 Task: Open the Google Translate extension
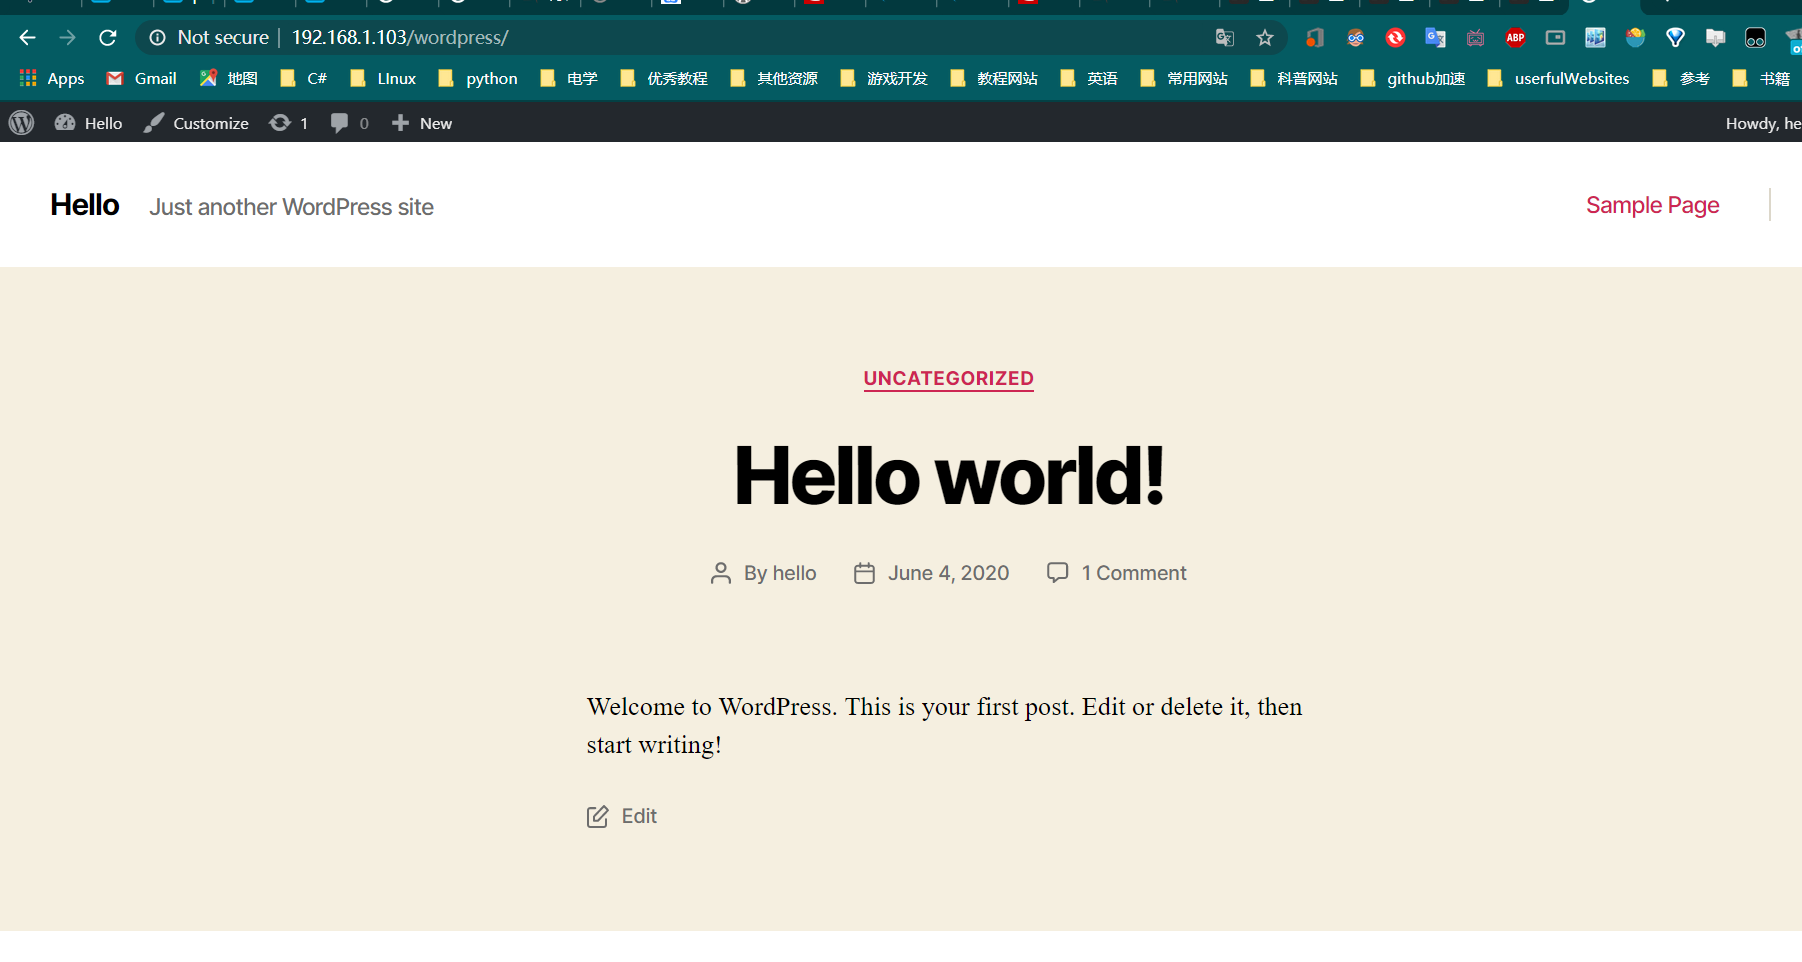pyautogui.click(x=1435, y=38)
